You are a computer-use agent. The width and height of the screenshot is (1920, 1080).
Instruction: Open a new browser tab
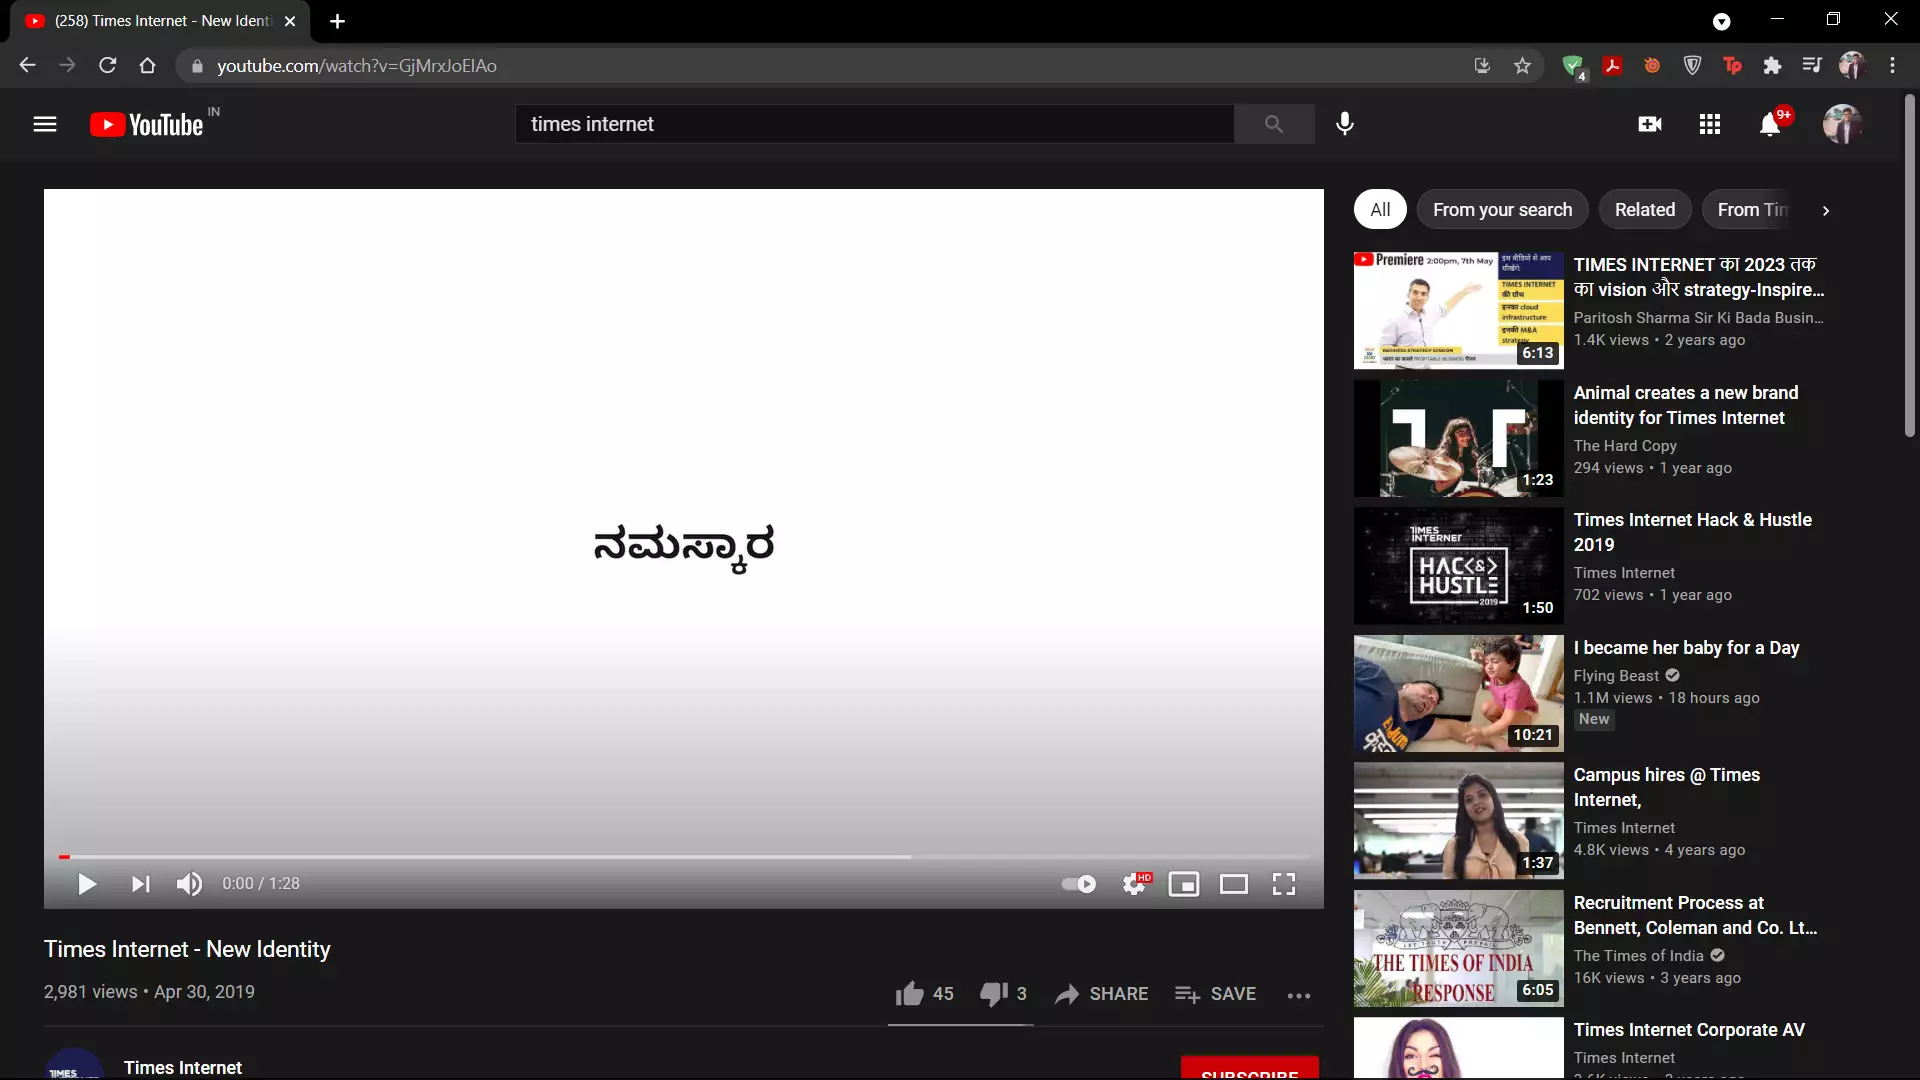click(337, 21)
